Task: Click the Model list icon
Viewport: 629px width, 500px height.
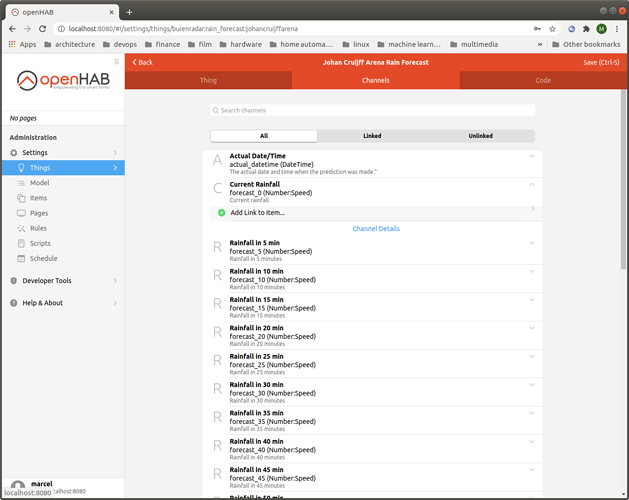Action: (21, 183)
